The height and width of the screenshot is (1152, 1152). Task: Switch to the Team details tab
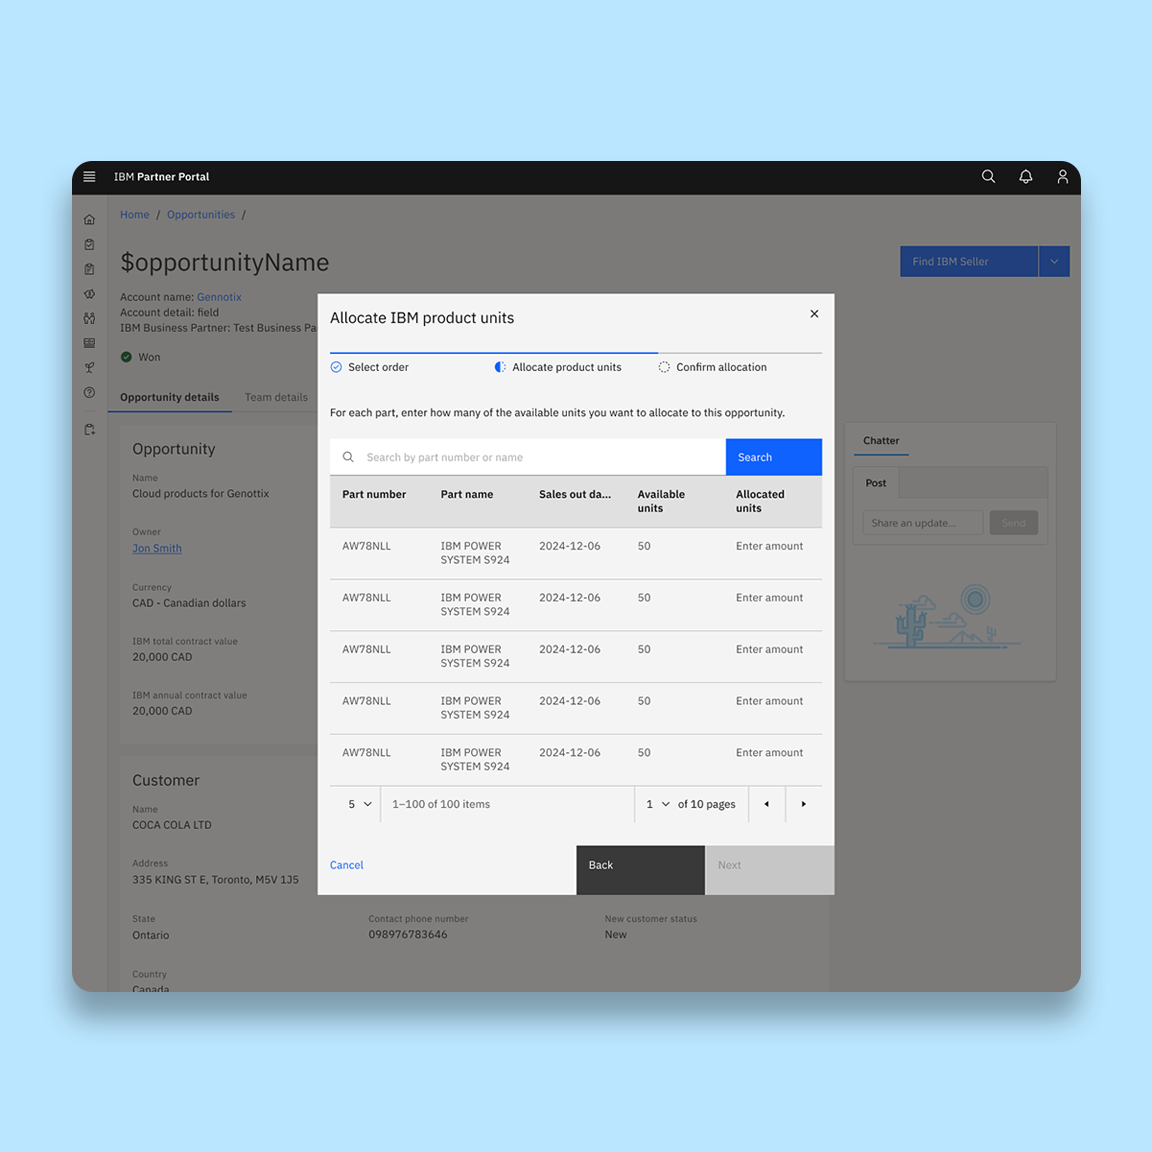click(276, 397)
